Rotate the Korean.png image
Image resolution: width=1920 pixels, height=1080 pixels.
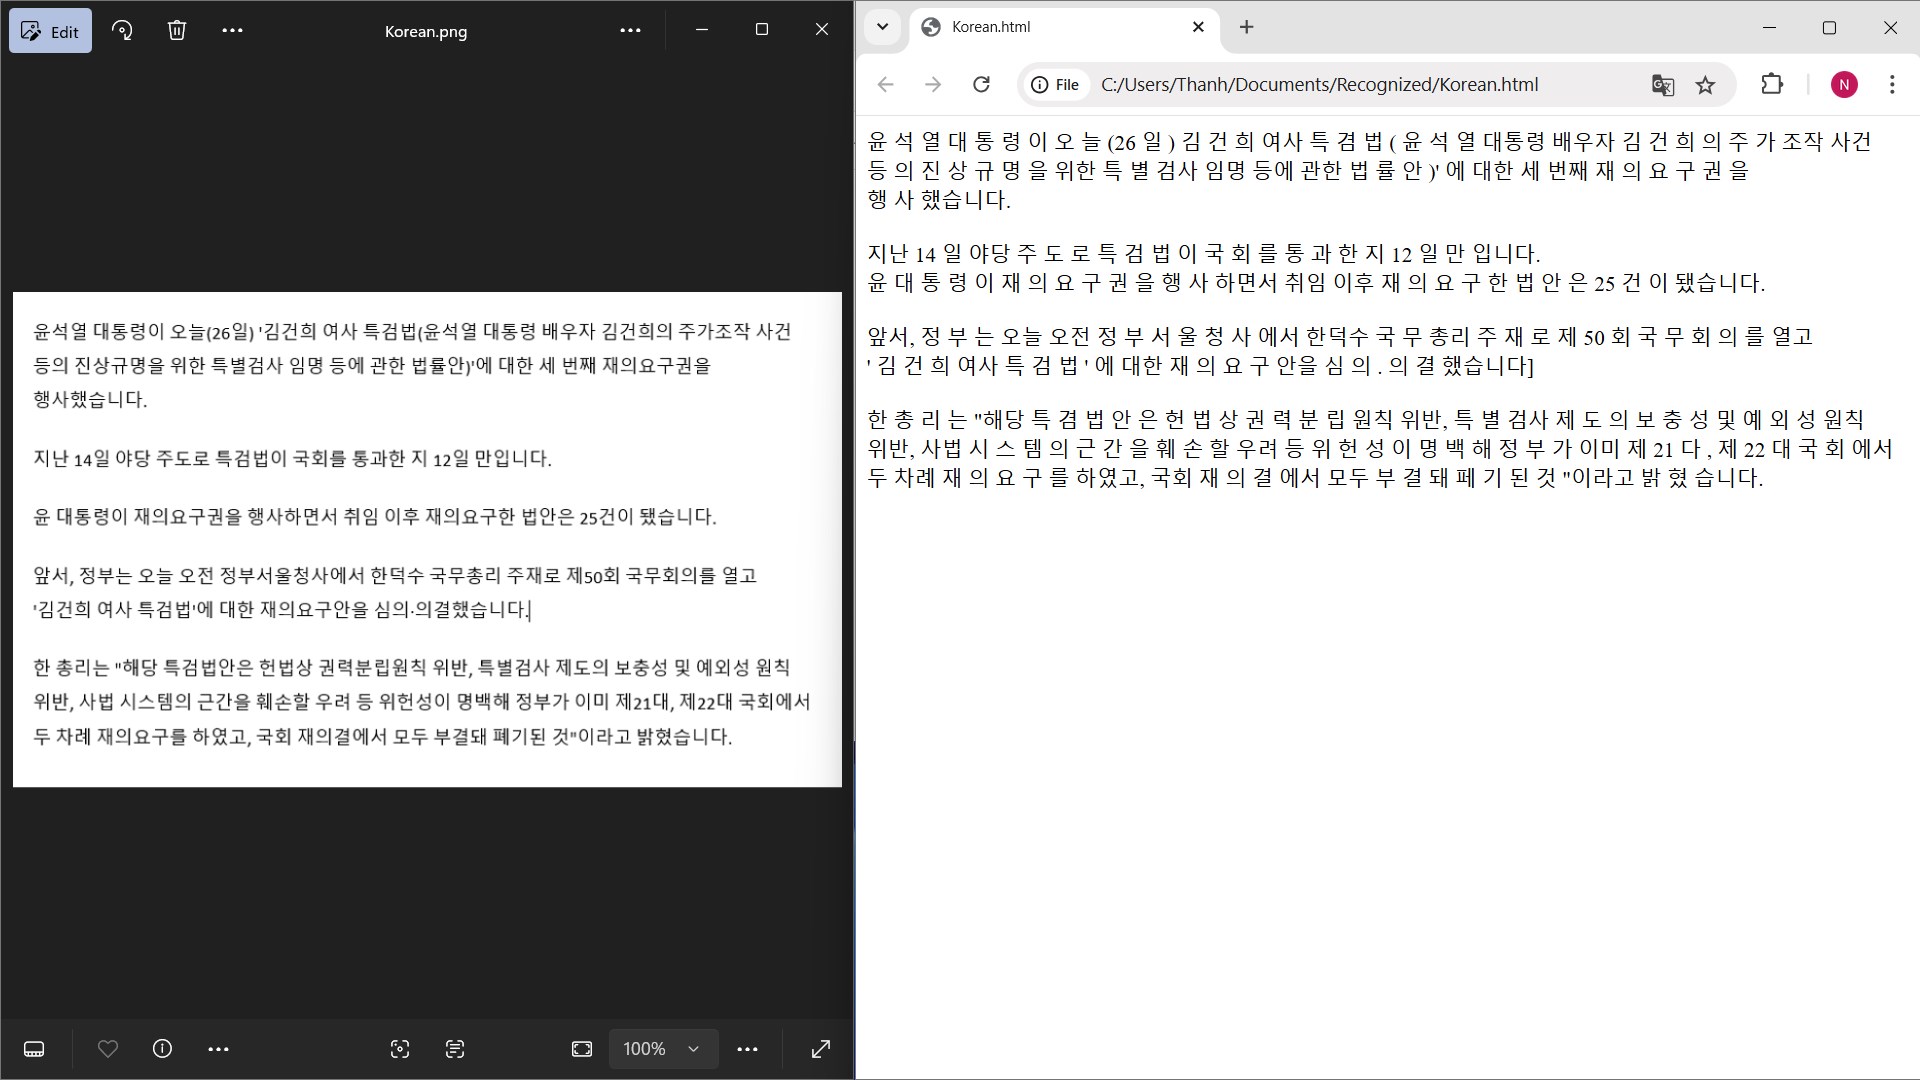point(122,30)
